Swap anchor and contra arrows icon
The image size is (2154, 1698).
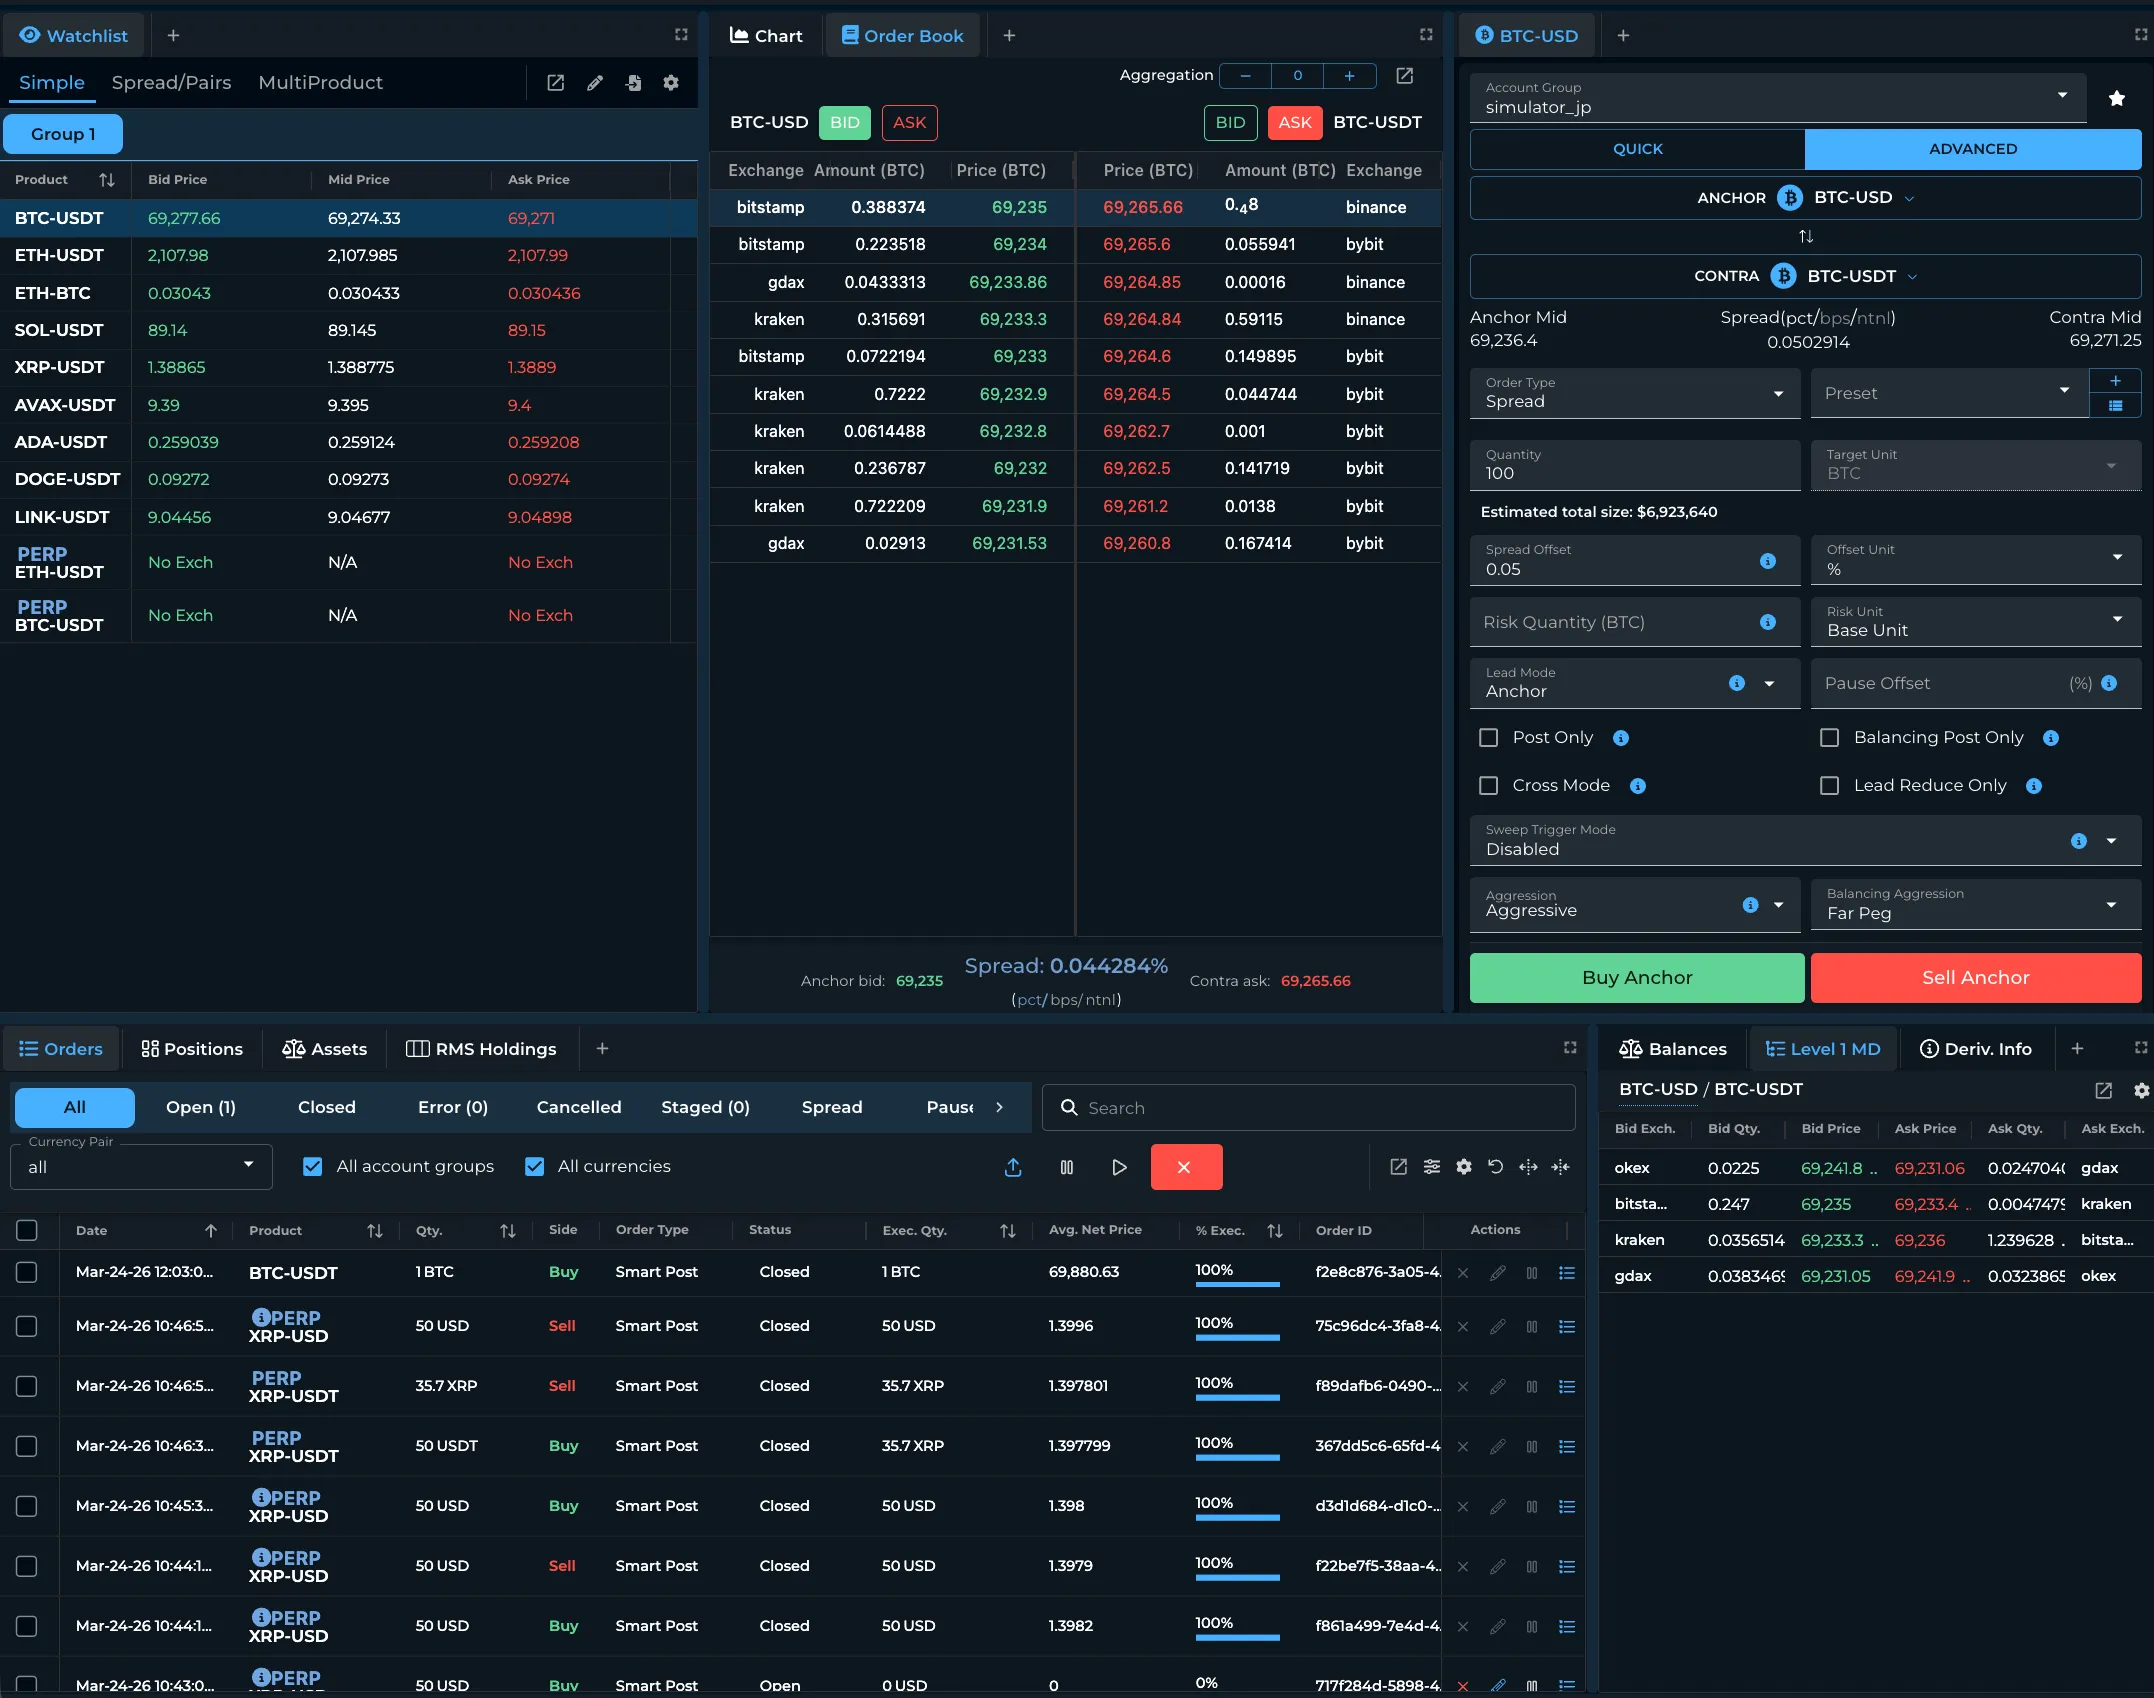click(x=1806, y=237)
